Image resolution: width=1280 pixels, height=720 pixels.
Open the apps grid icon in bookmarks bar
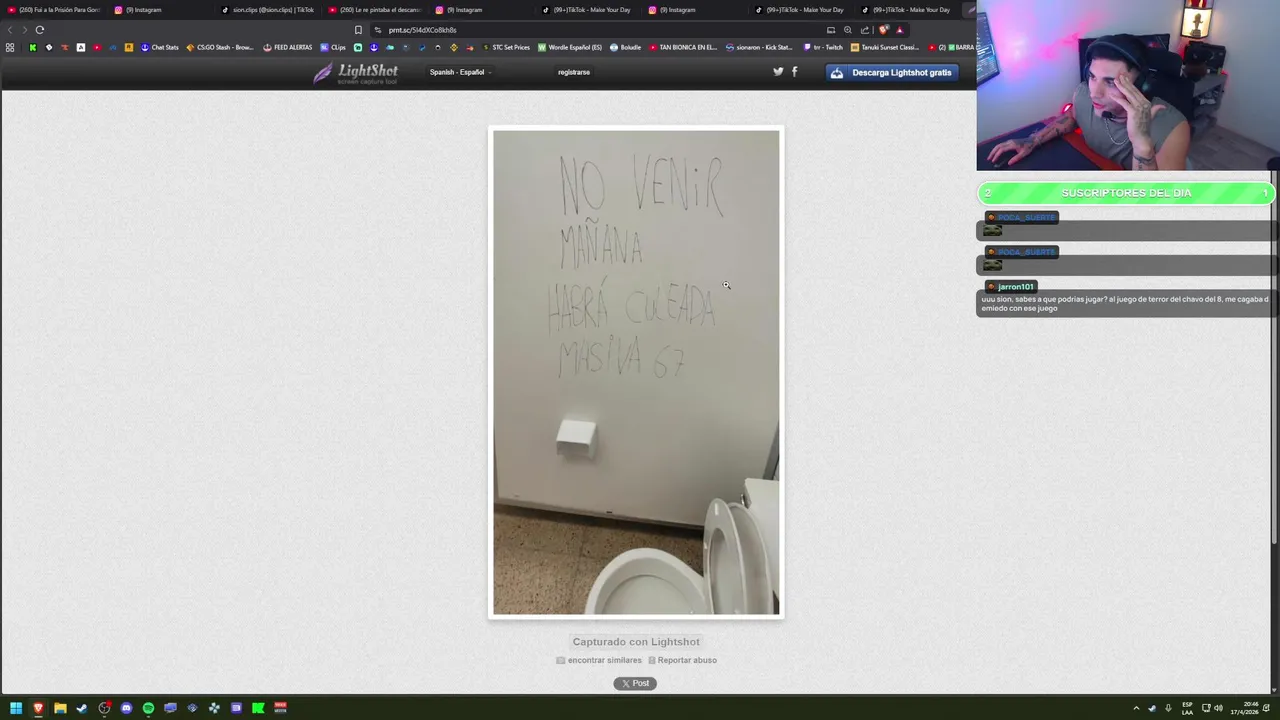pyautogui.click(x=10, y=47)
